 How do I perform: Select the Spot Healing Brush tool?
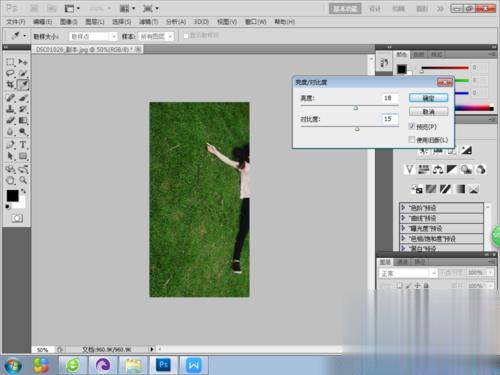10,98
